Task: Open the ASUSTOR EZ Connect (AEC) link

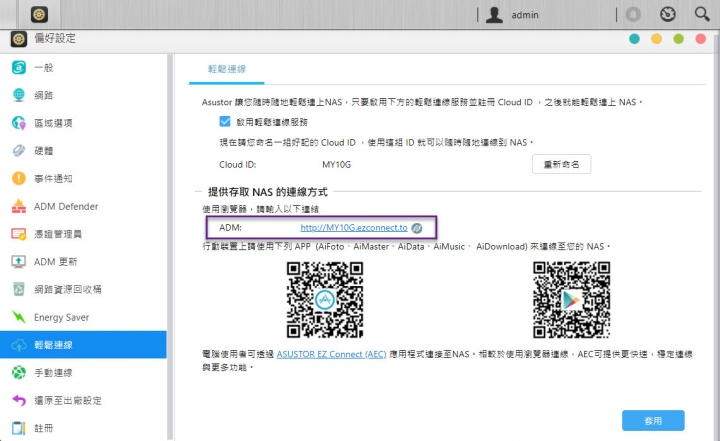Action: pos(331,354)
